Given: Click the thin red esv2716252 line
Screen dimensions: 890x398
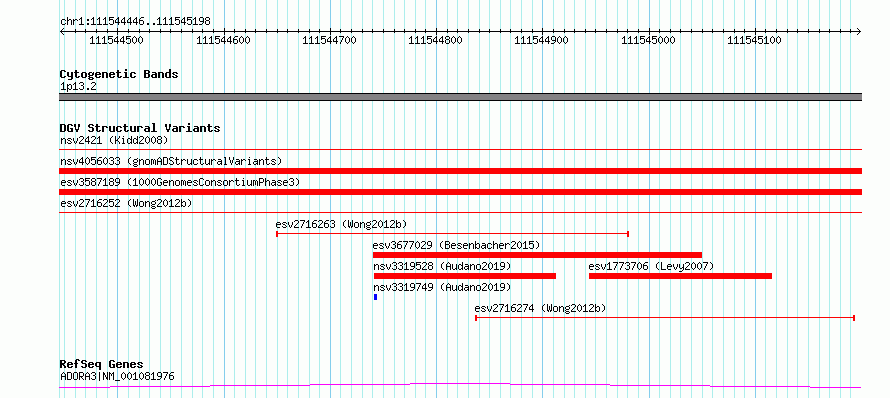Looking at the screenshot, I should [x=460, y=213].
